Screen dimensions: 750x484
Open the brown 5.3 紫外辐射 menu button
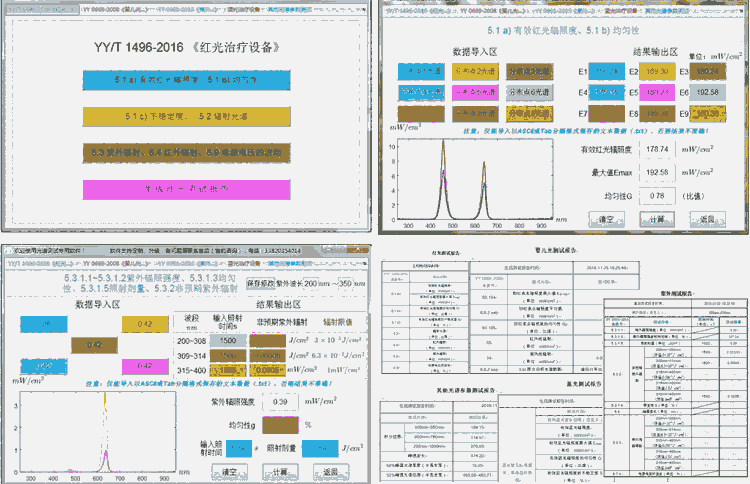187,152
